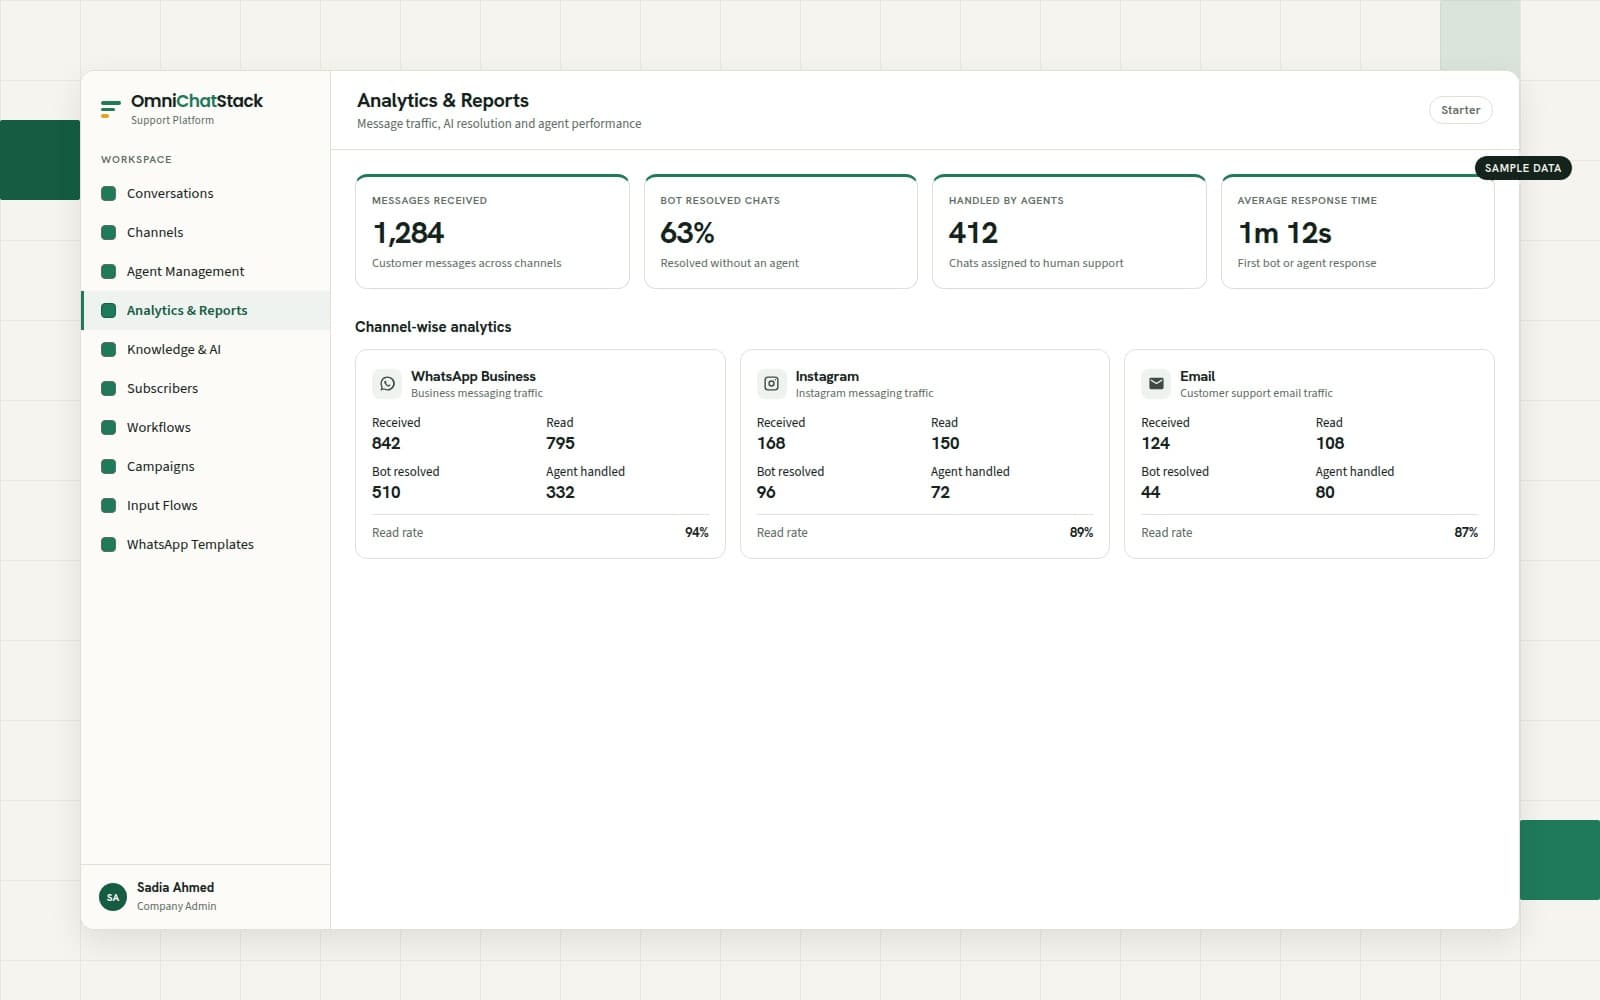Screen dimensions: 1600x1000
Task: Click the WhatsApp Business channel icon
Action: point(388,384)
